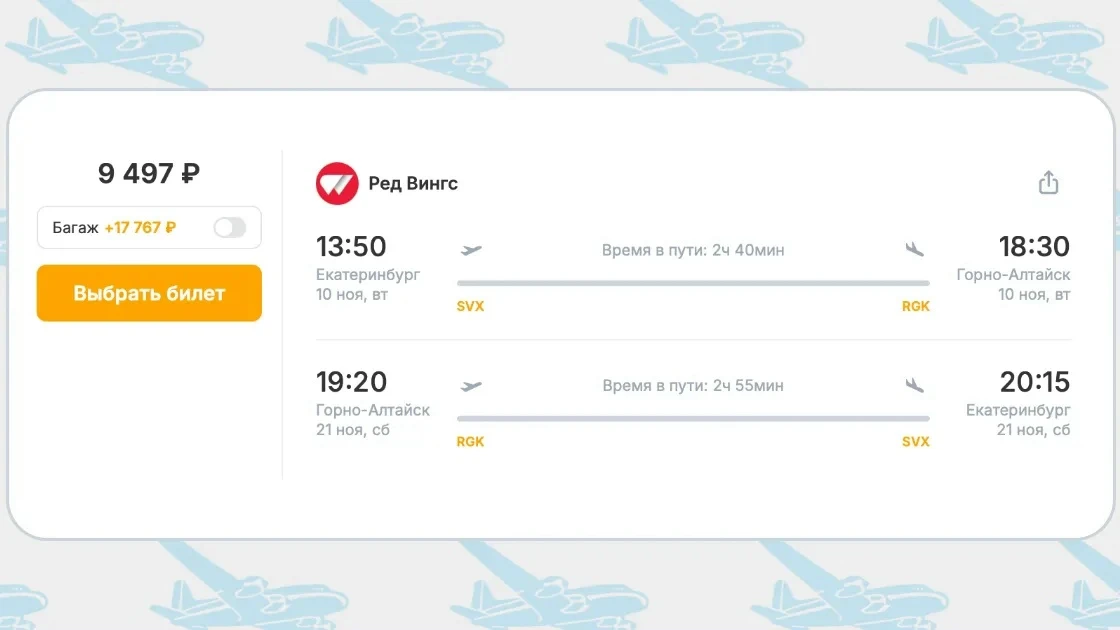
Task: Click the share icon on the ticket card
Action: pos(1048,183)
